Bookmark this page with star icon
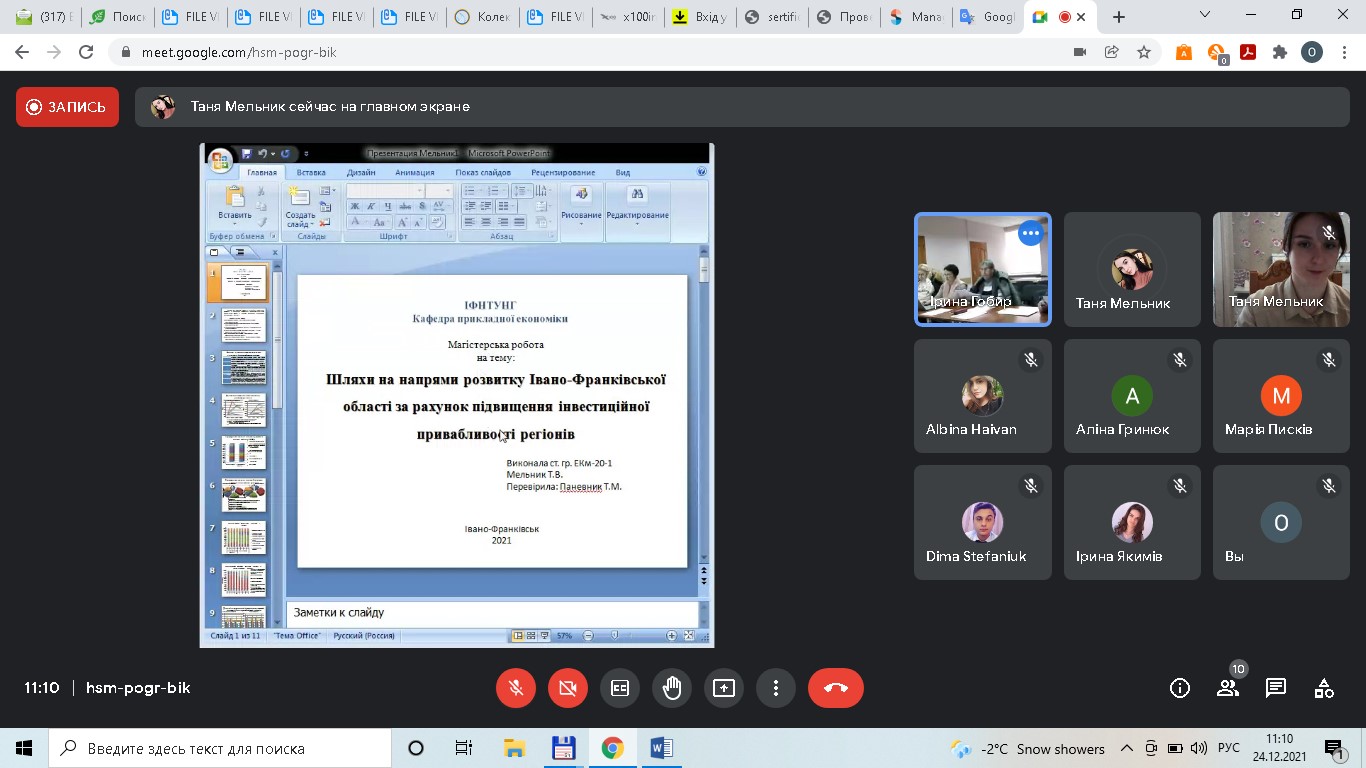Screen dimensions: 1366x768 [x=1144, y=52]
